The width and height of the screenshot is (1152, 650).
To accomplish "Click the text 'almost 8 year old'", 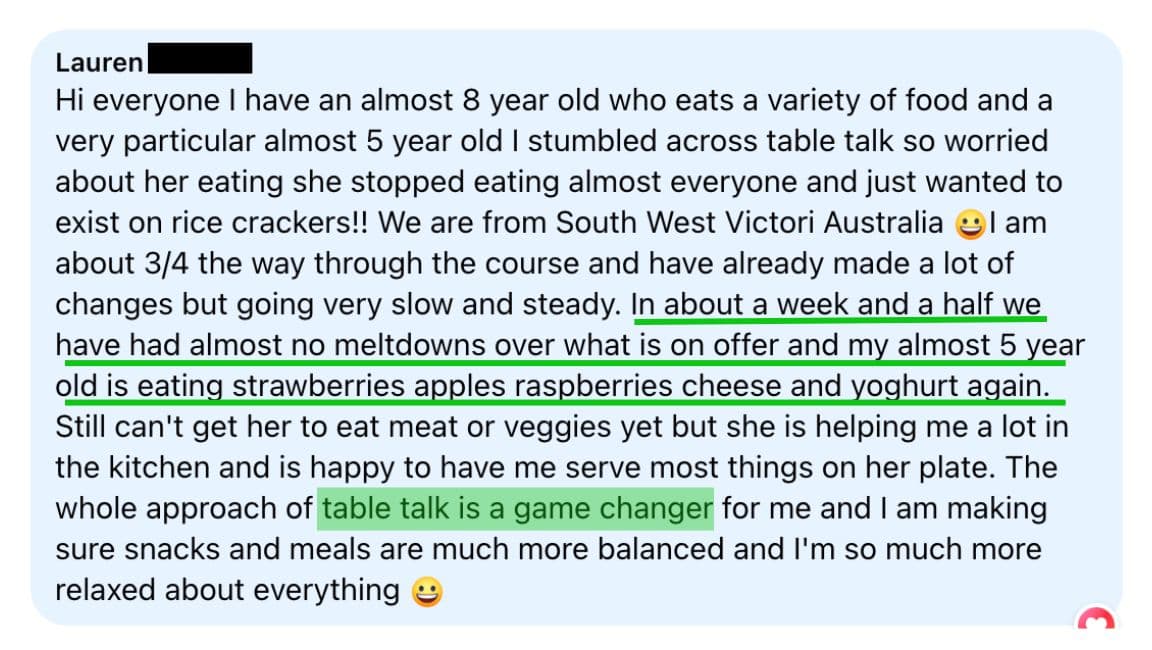I will 480,101.
